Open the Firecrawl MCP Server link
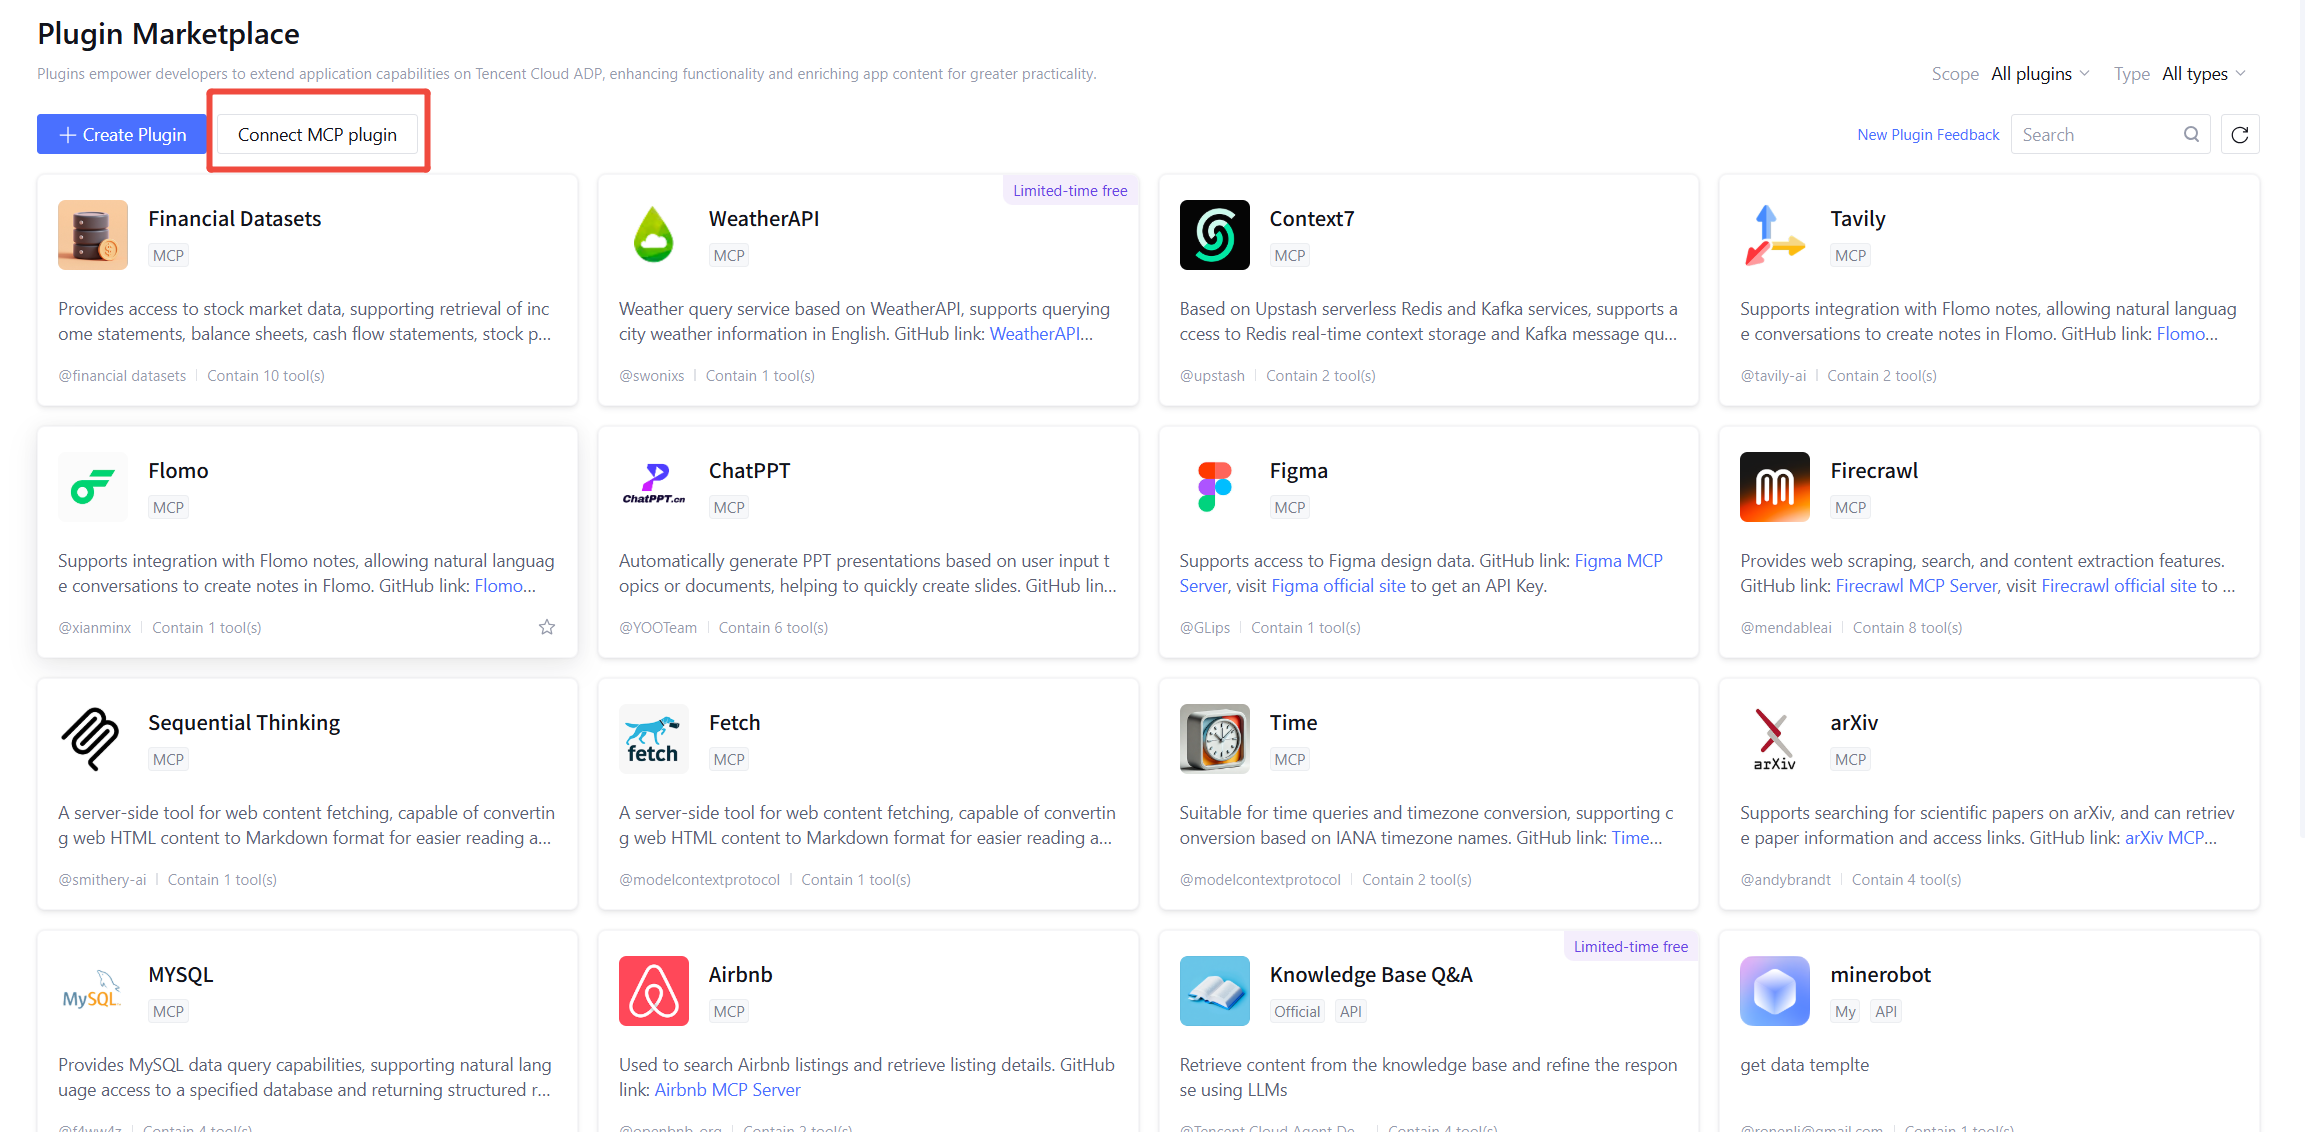Screen dimensions: 2305x1132 (1916, 586)
